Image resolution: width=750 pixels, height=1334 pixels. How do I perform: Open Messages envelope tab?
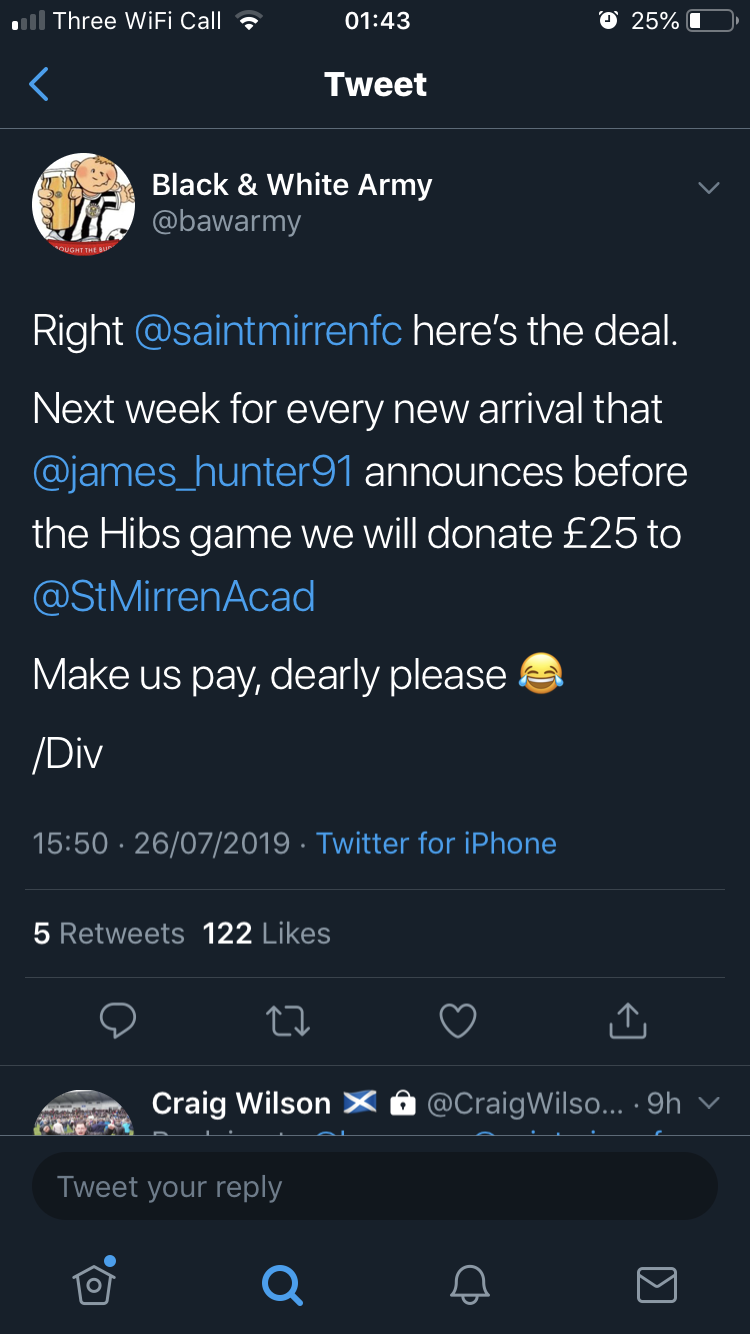click(x=657, y=1285)
